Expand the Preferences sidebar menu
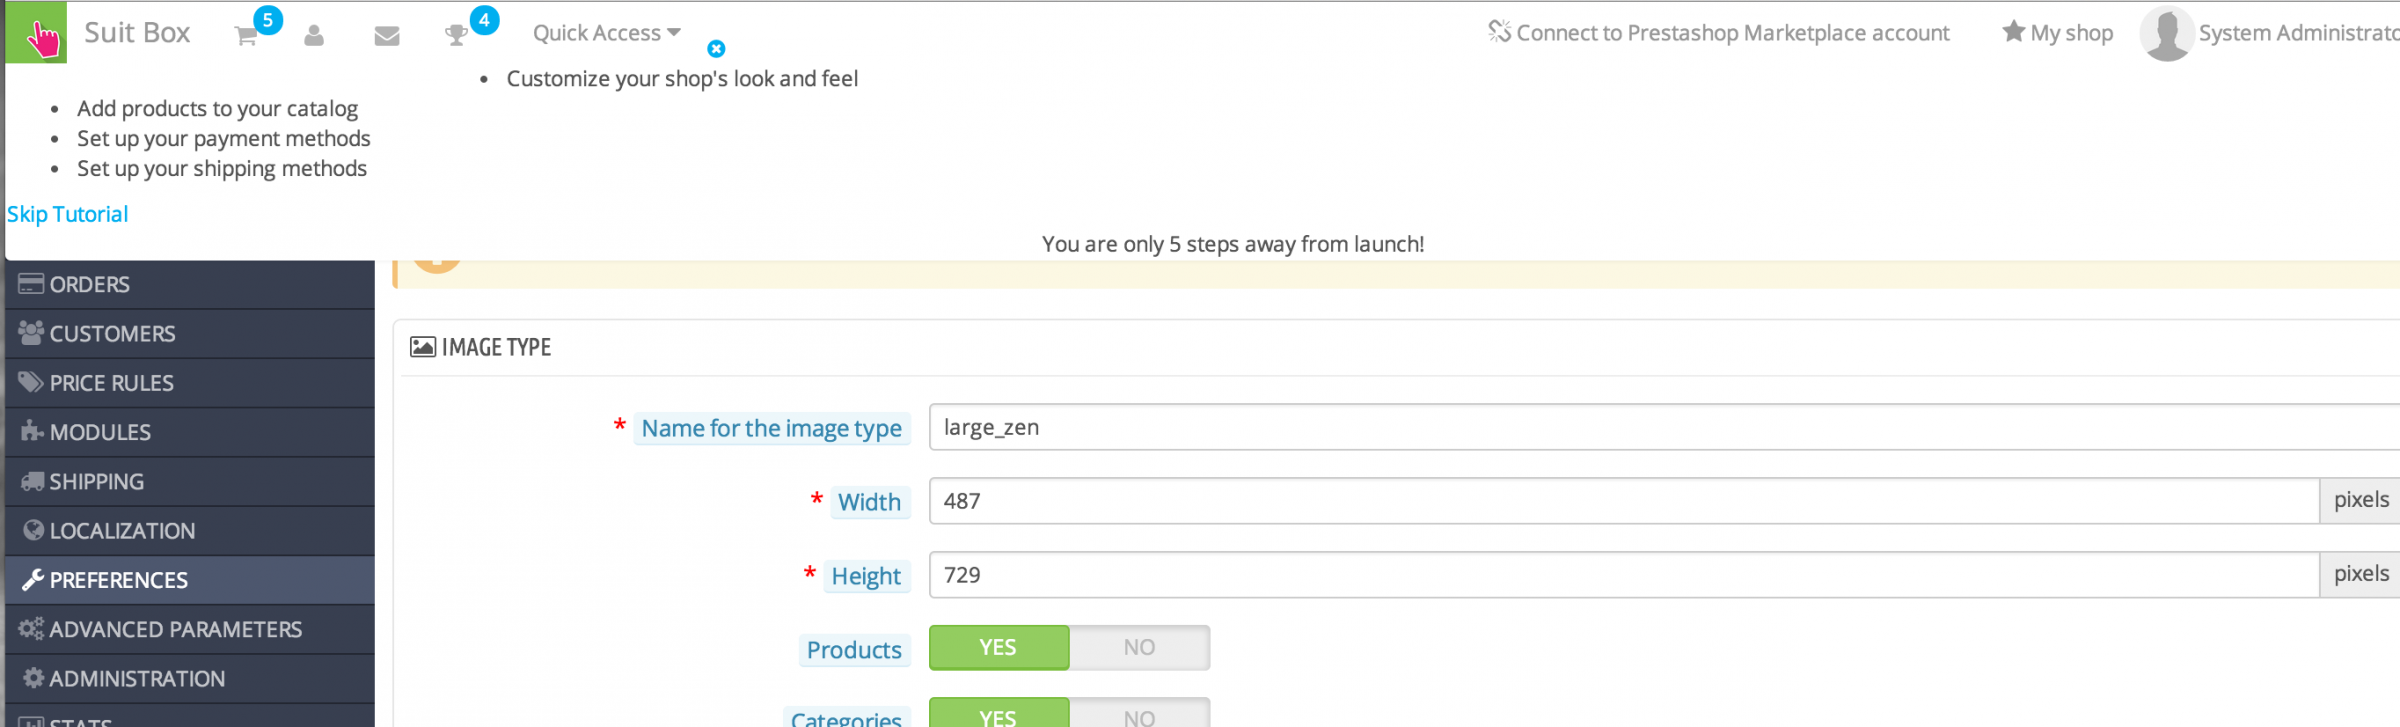The width and height of the screenshot is (2400, 727). coord(118,580)
